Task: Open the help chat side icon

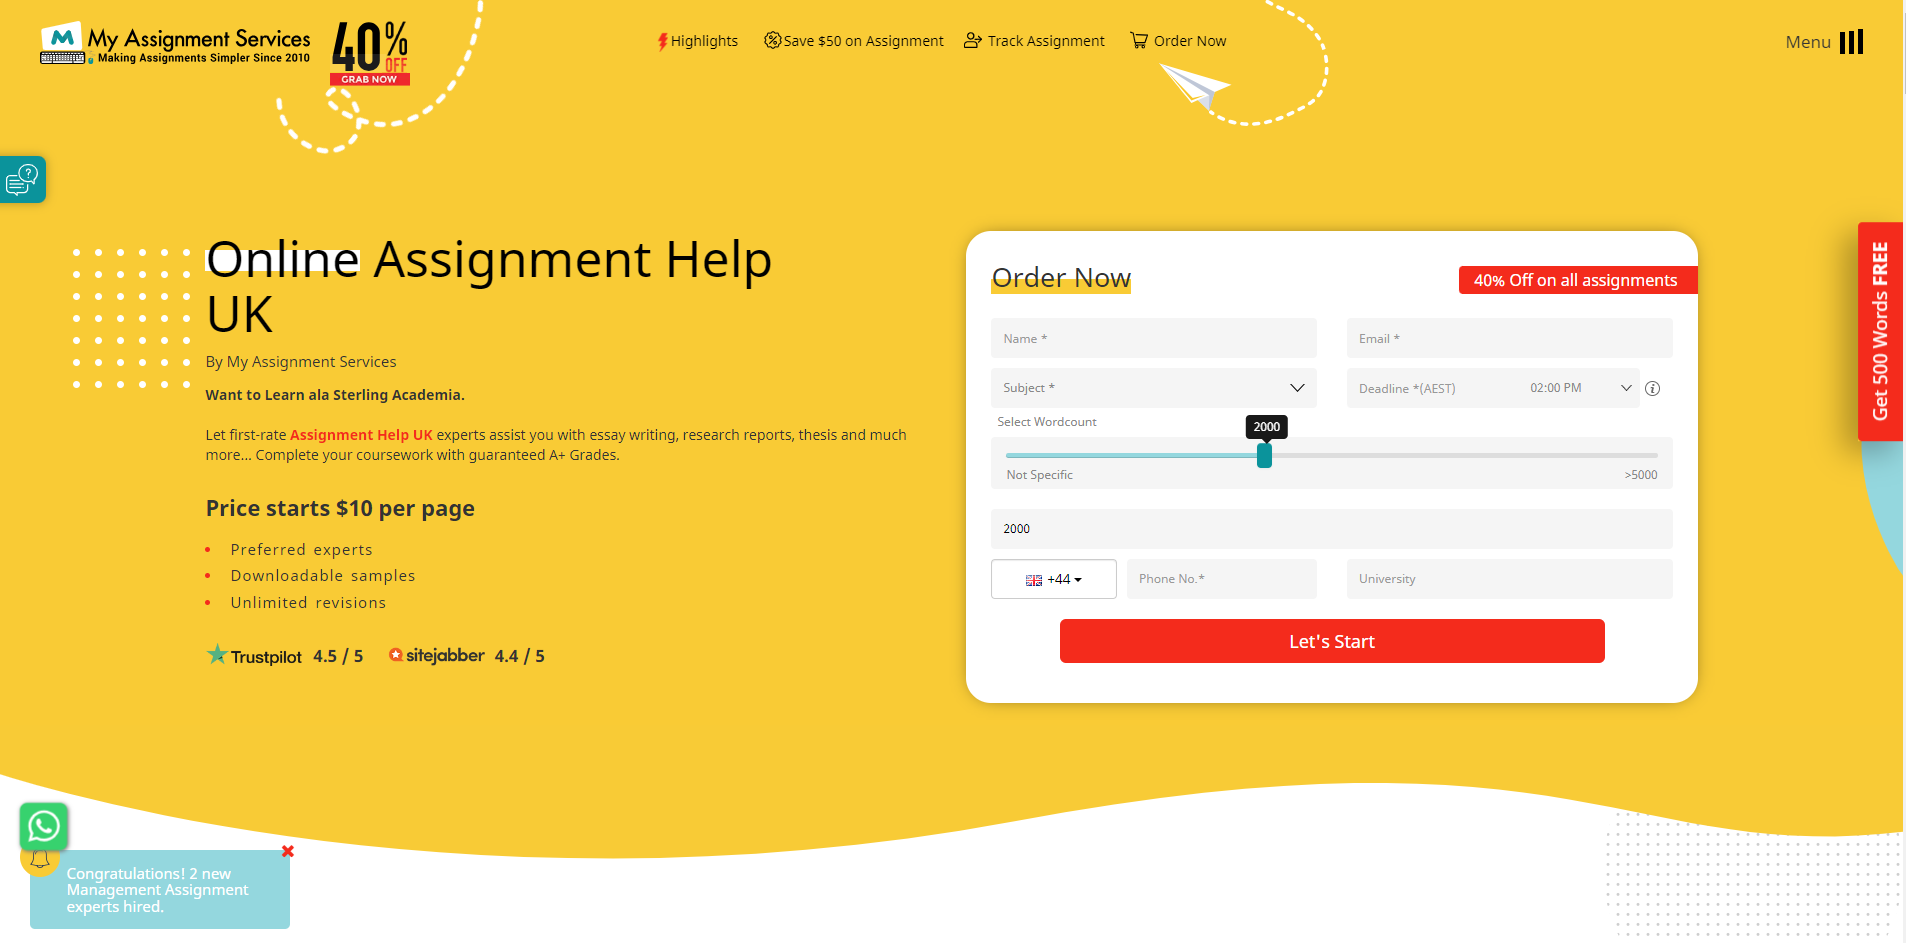Action: 22,180
